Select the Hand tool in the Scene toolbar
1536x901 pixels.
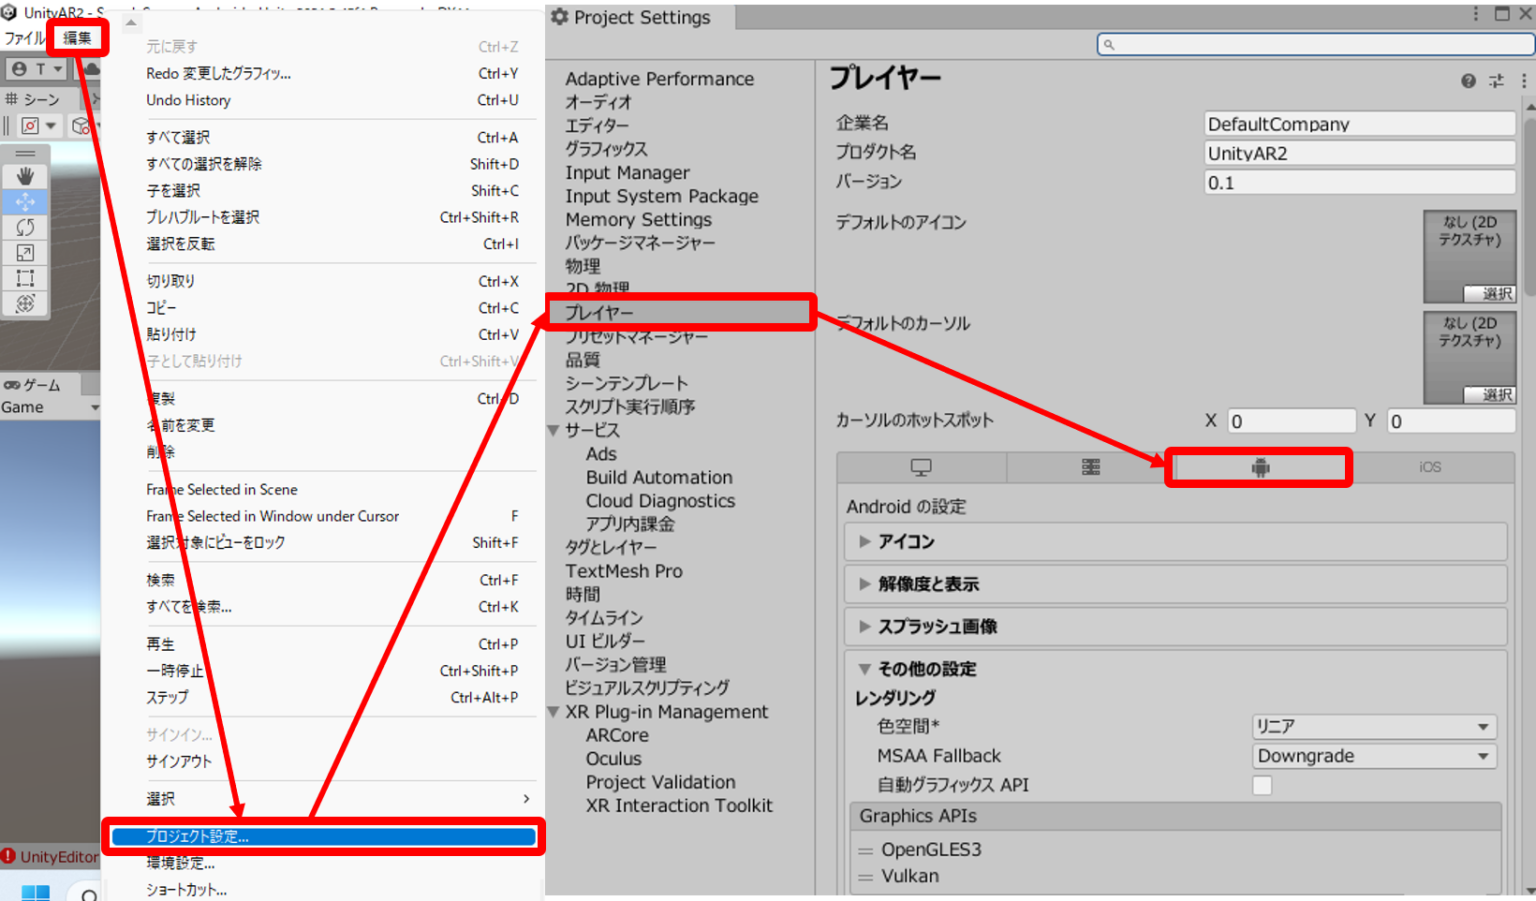click(x=25, y=176)
